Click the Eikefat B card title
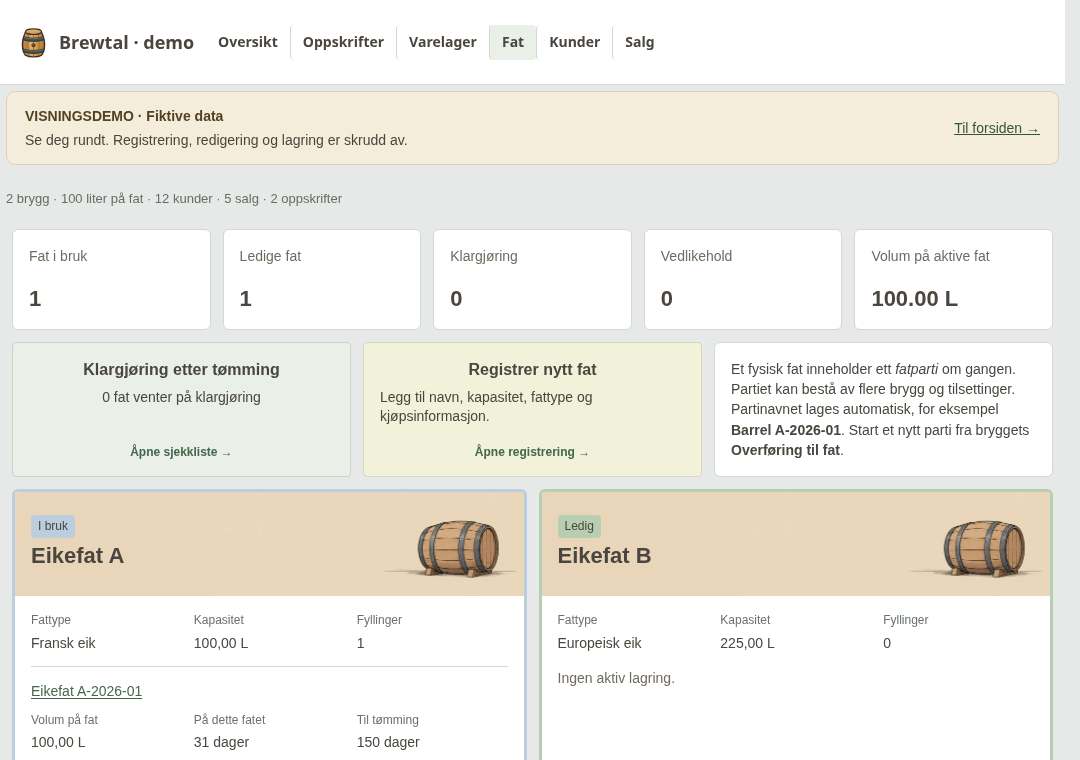This screenshot has width=1080, height=760. (604, 555)
